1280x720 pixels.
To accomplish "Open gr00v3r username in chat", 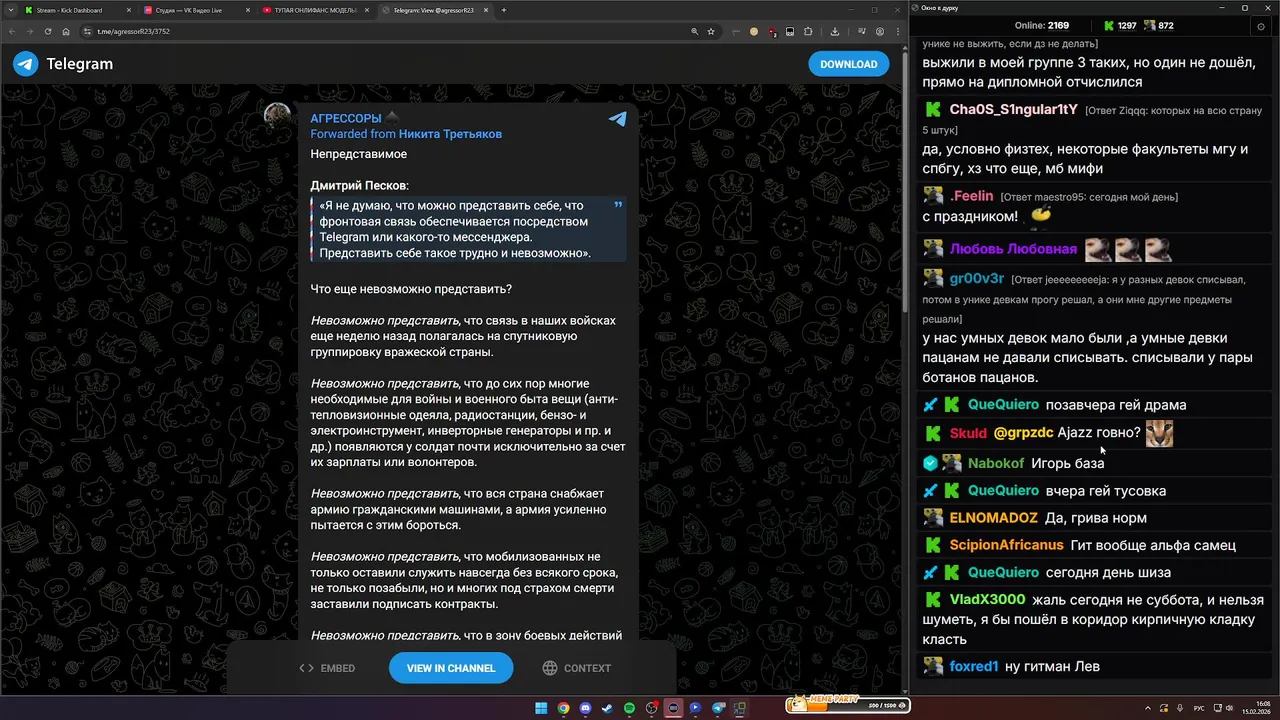I will (x=977, y=279).
